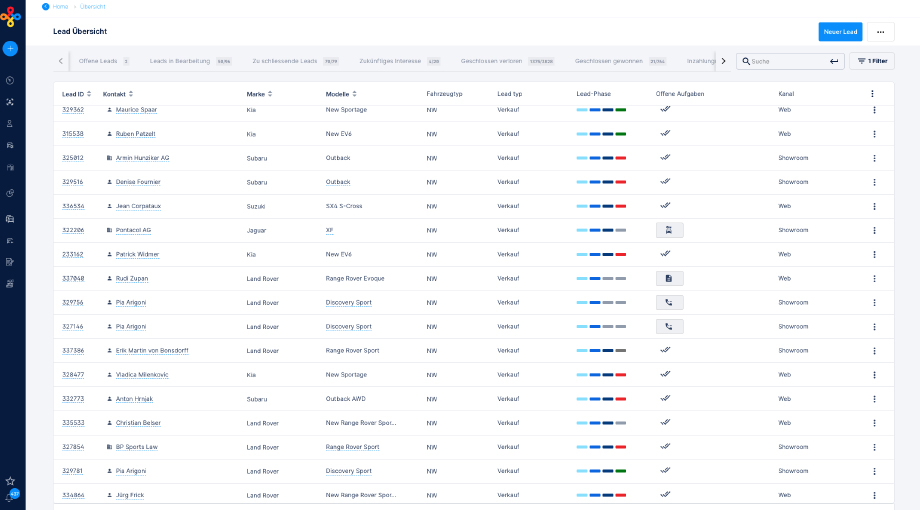Viewport: 920px width, 510px height.
Task: Sort the table by Lead ID
Action: 76,94
